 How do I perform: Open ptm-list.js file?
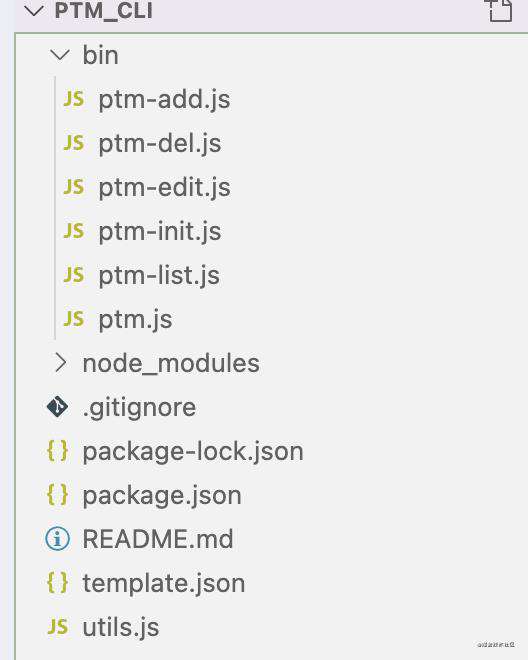(159, 275)
